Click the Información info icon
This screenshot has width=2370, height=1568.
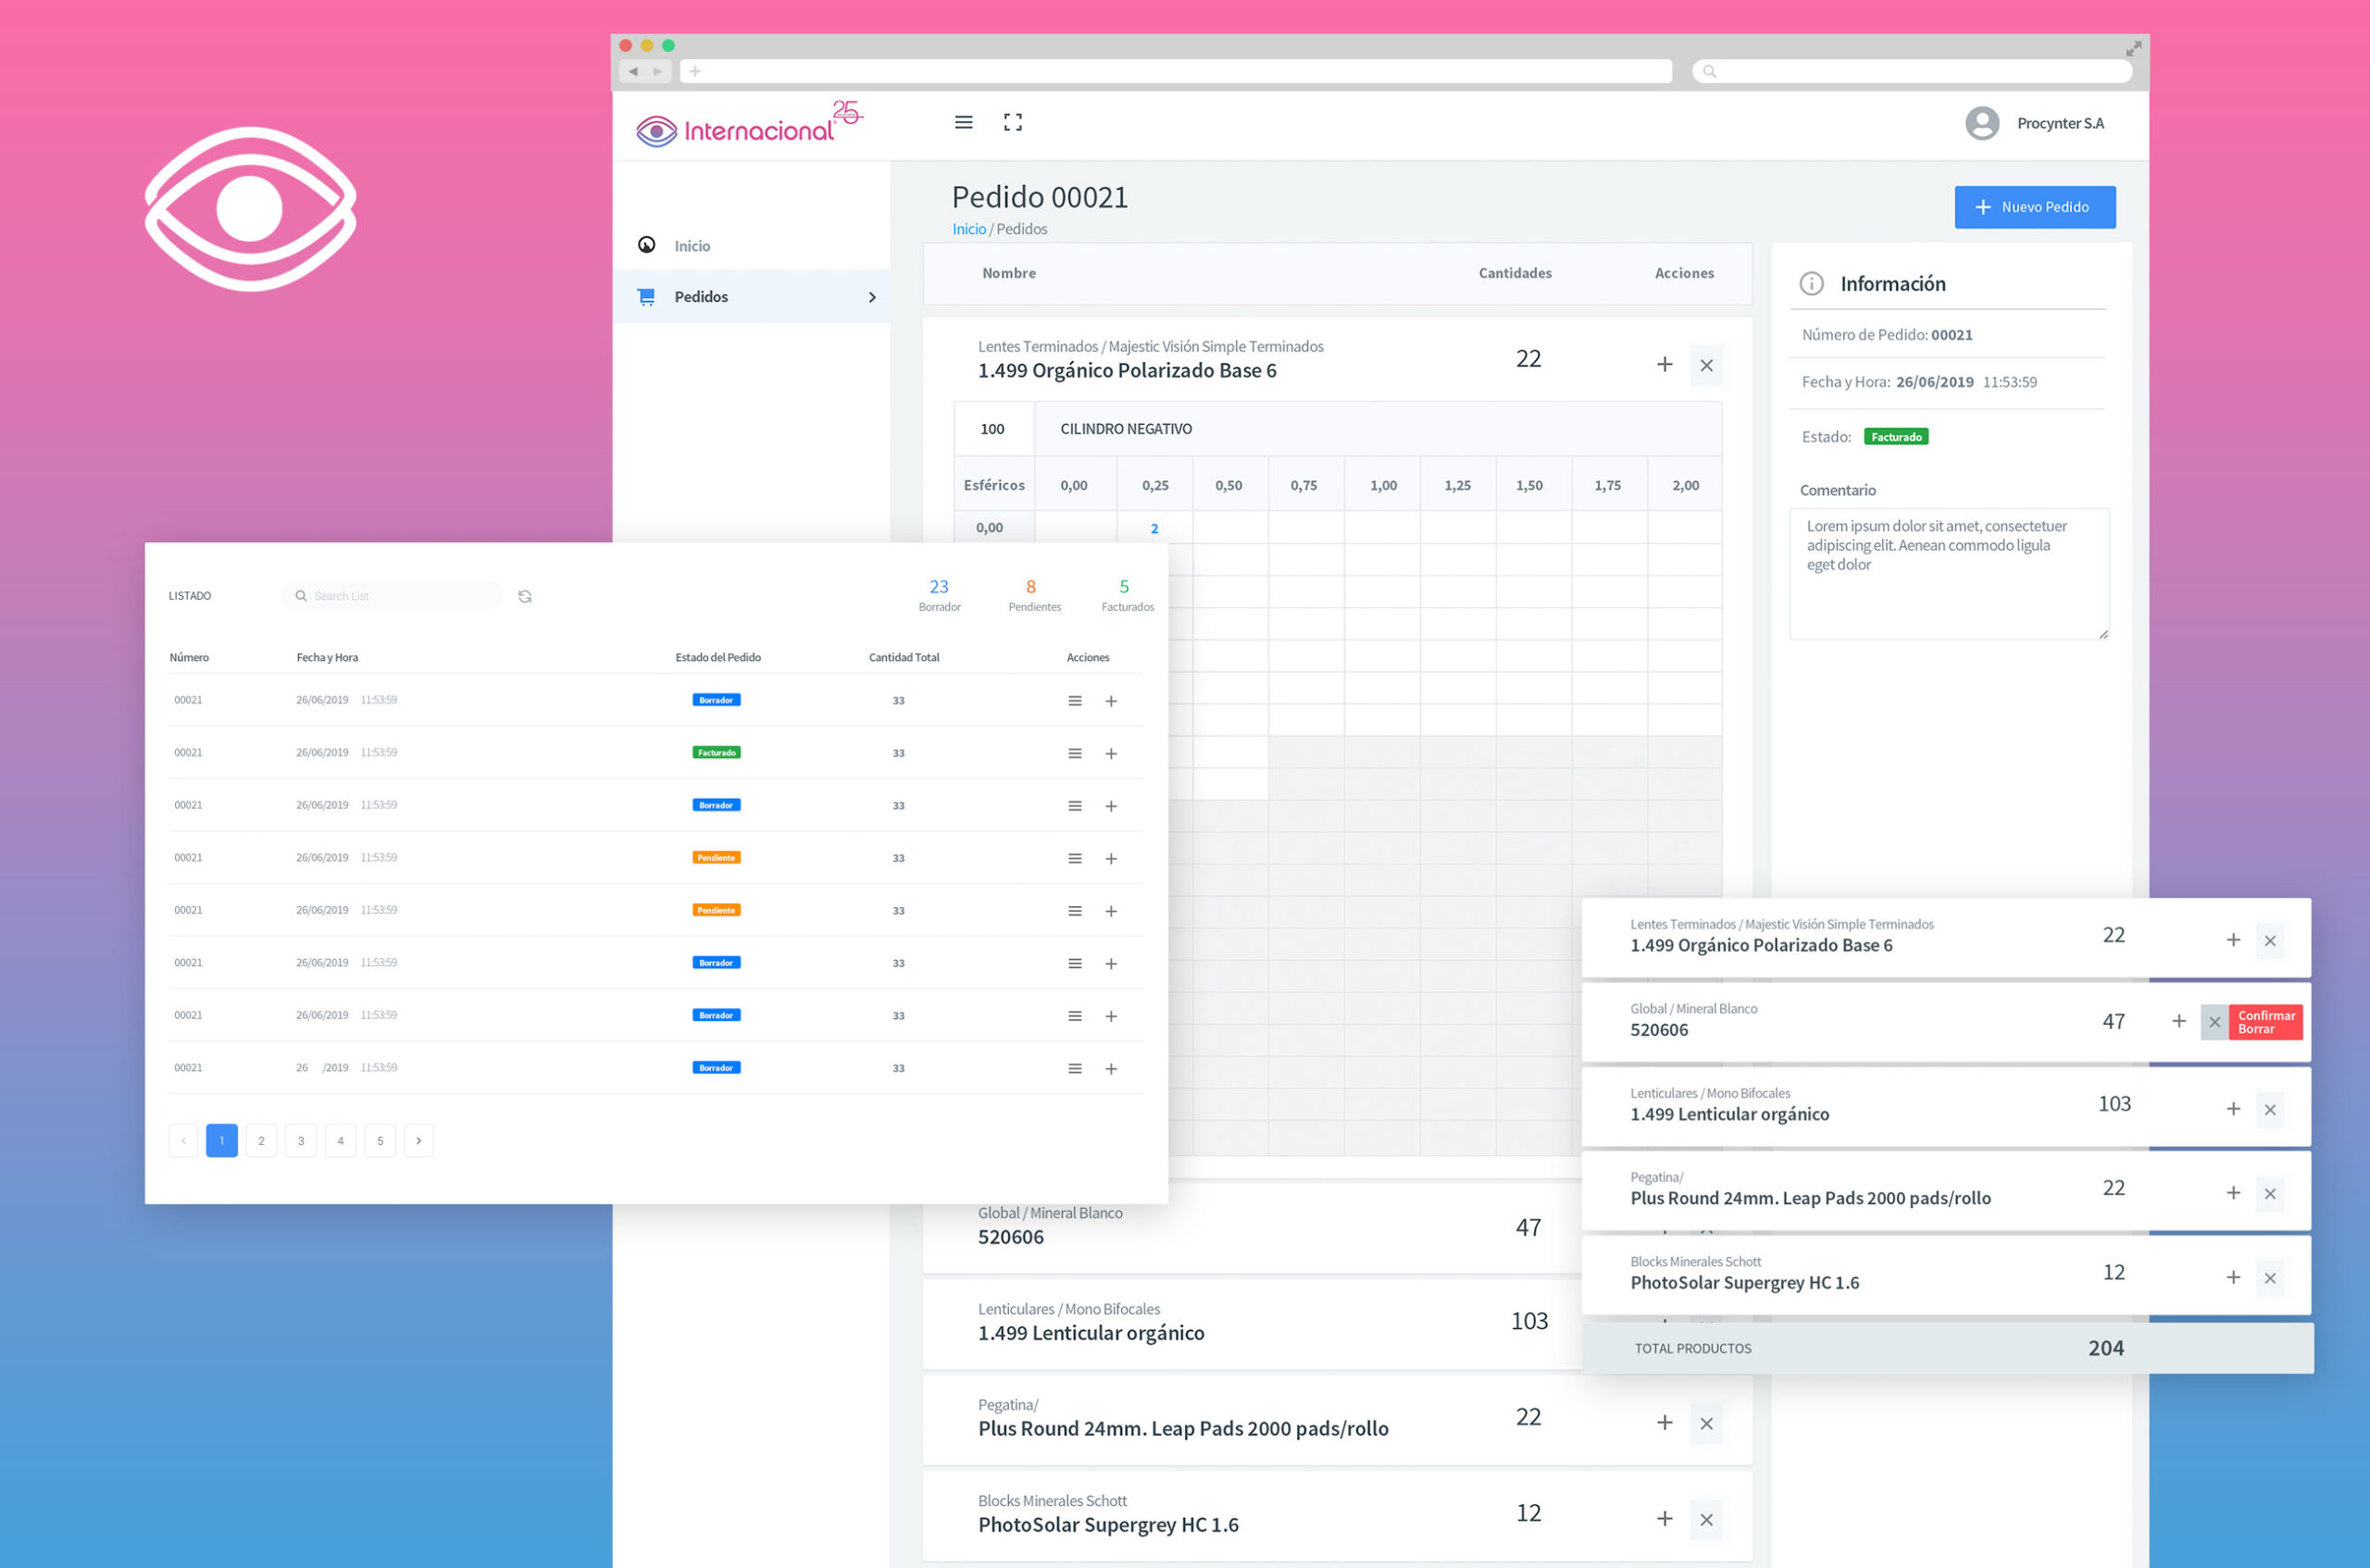tap(1811, 284)
